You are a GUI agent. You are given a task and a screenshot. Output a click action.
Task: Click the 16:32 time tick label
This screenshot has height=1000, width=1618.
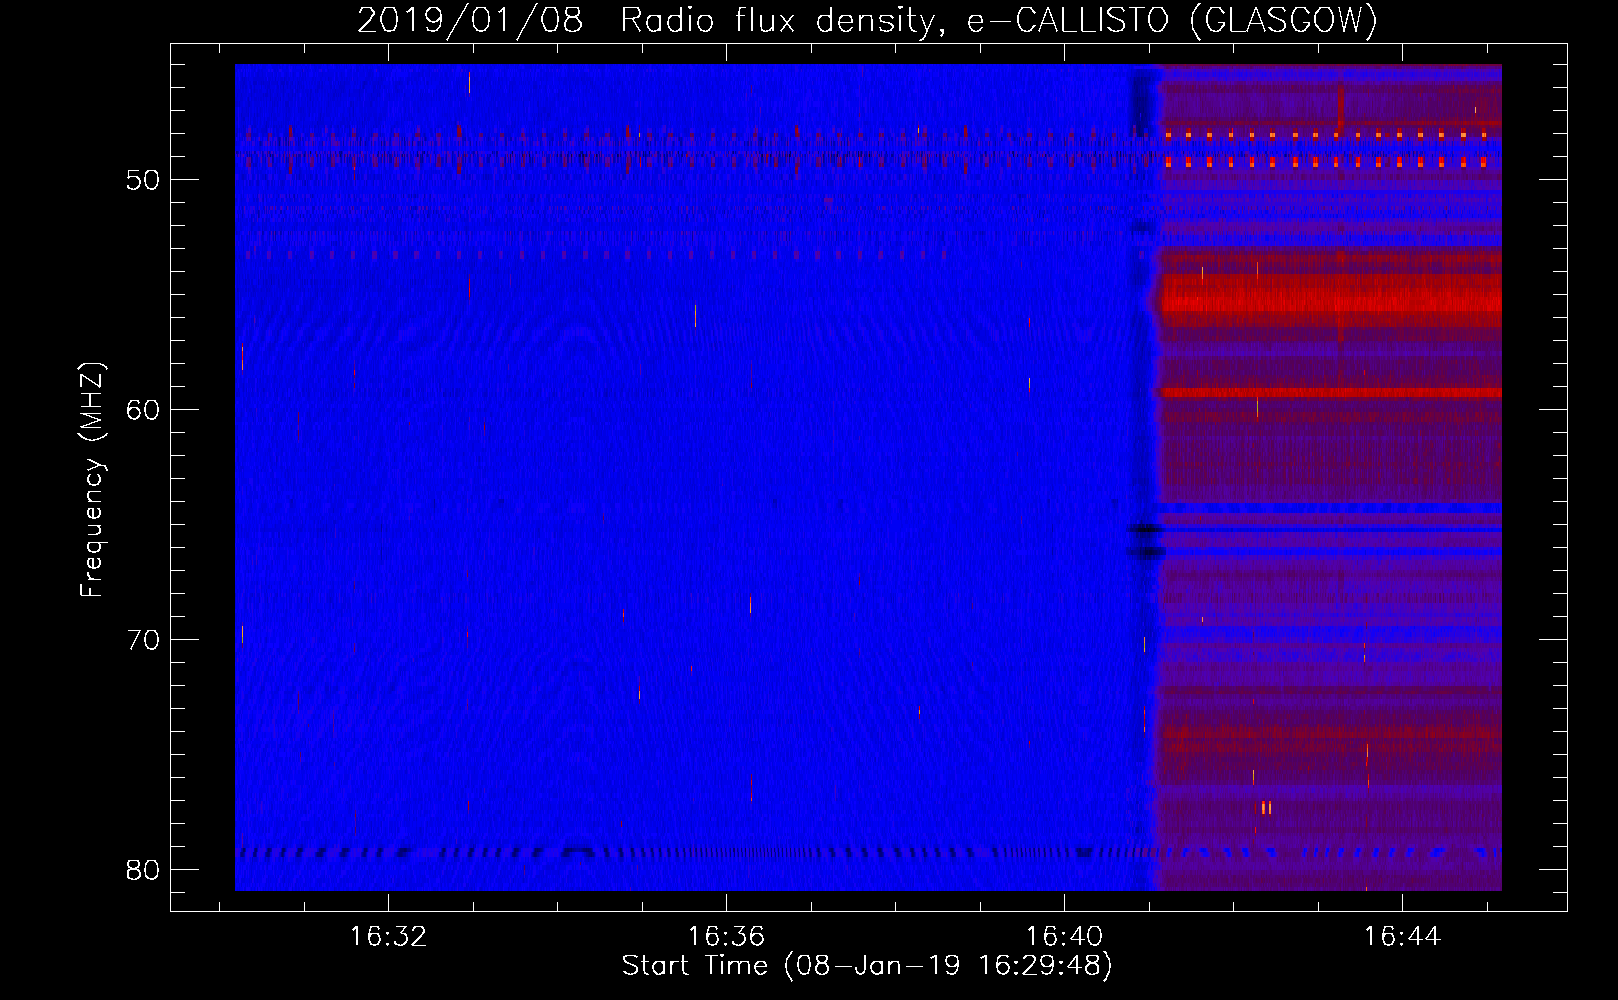pyautogui.click(x=388, y=936)
